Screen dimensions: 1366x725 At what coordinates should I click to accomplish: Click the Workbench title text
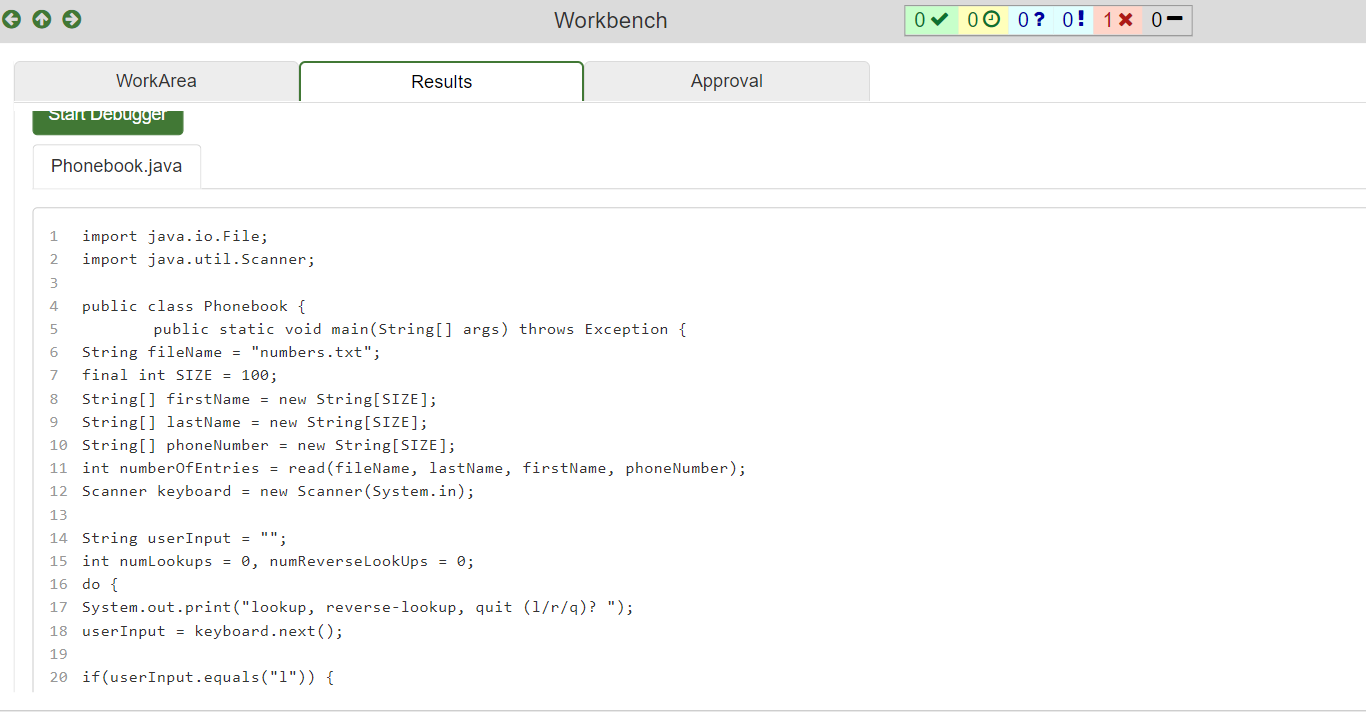click(610, 20)
